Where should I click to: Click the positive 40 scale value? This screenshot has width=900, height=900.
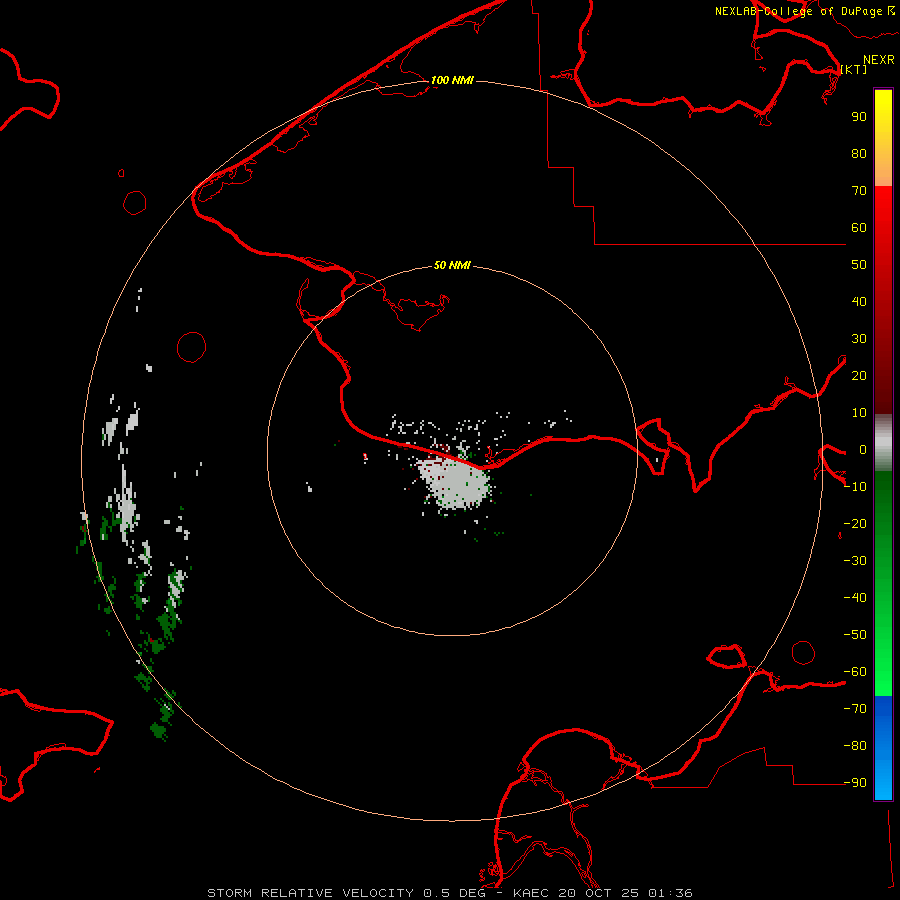tap(859, 302)
